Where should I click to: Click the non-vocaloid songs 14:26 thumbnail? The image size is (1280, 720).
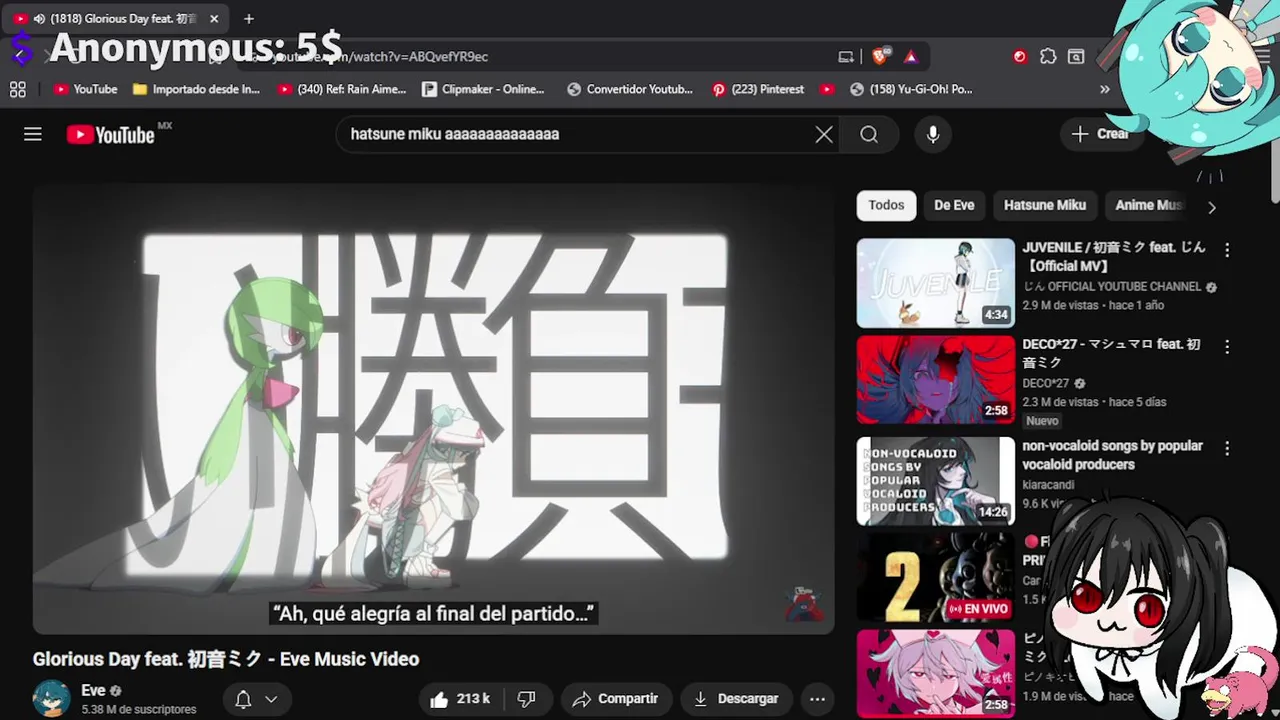click(936, 481)
